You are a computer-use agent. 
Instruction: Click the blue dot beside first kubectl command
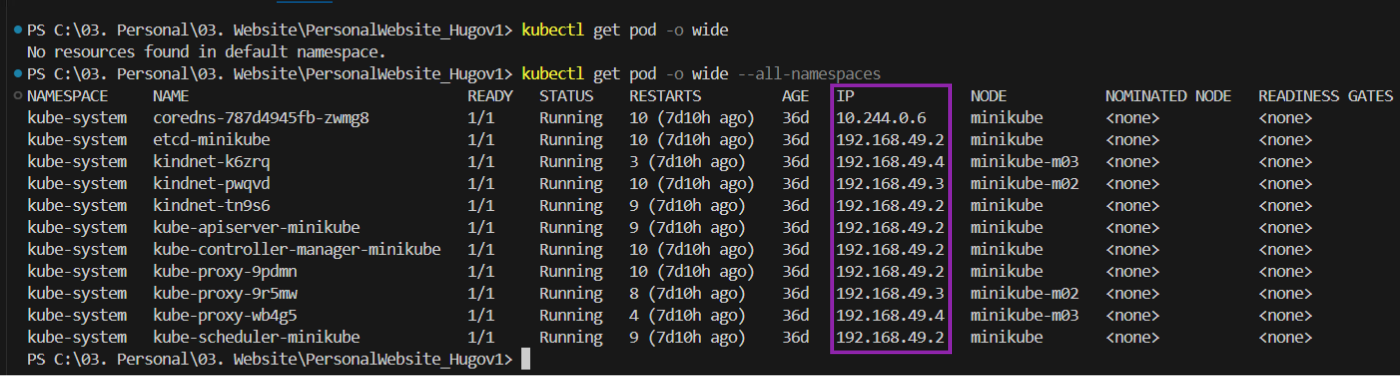coord(18,30)
